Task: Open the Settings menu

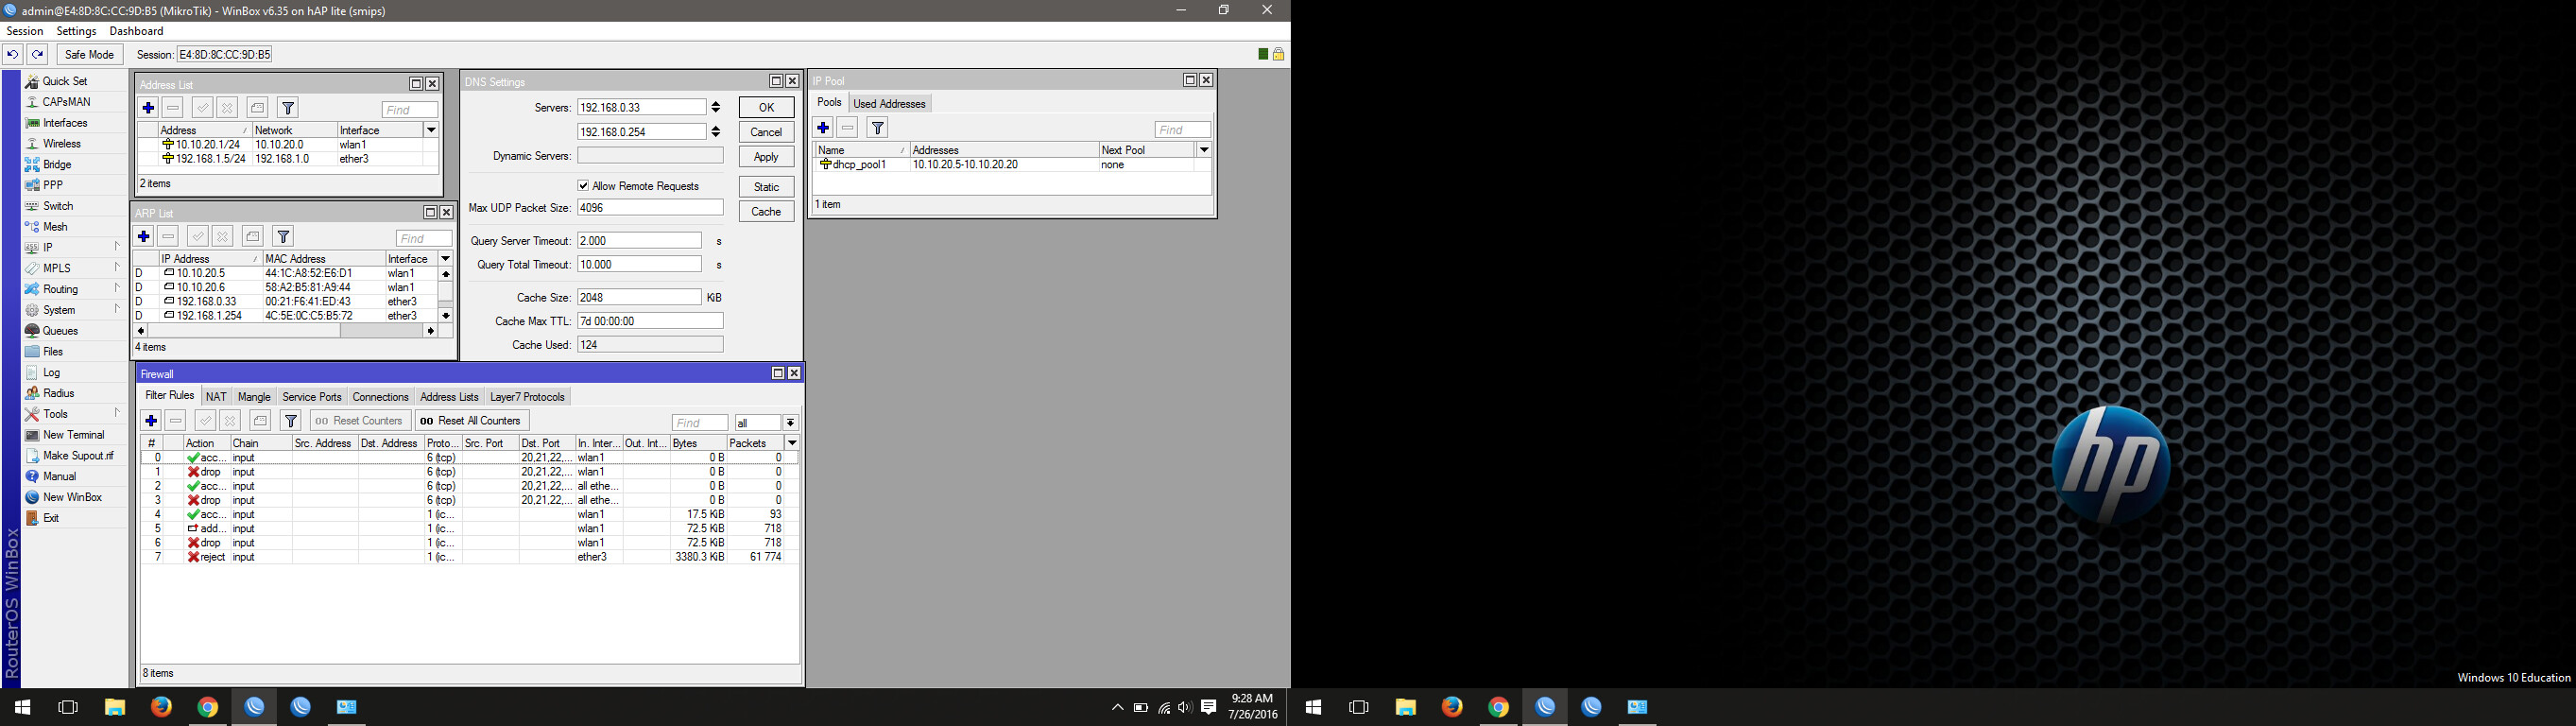Action: [76, 31]
